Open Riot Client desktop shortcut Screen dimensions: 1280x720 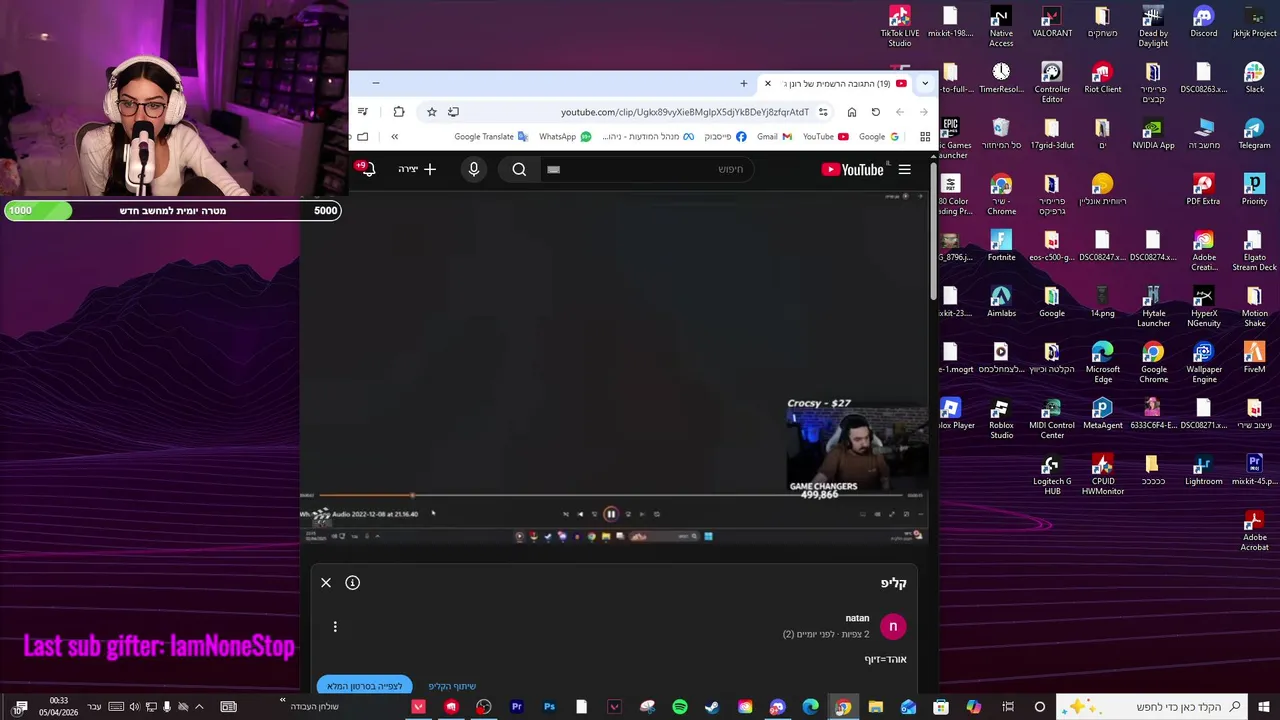coord(1102,79)
